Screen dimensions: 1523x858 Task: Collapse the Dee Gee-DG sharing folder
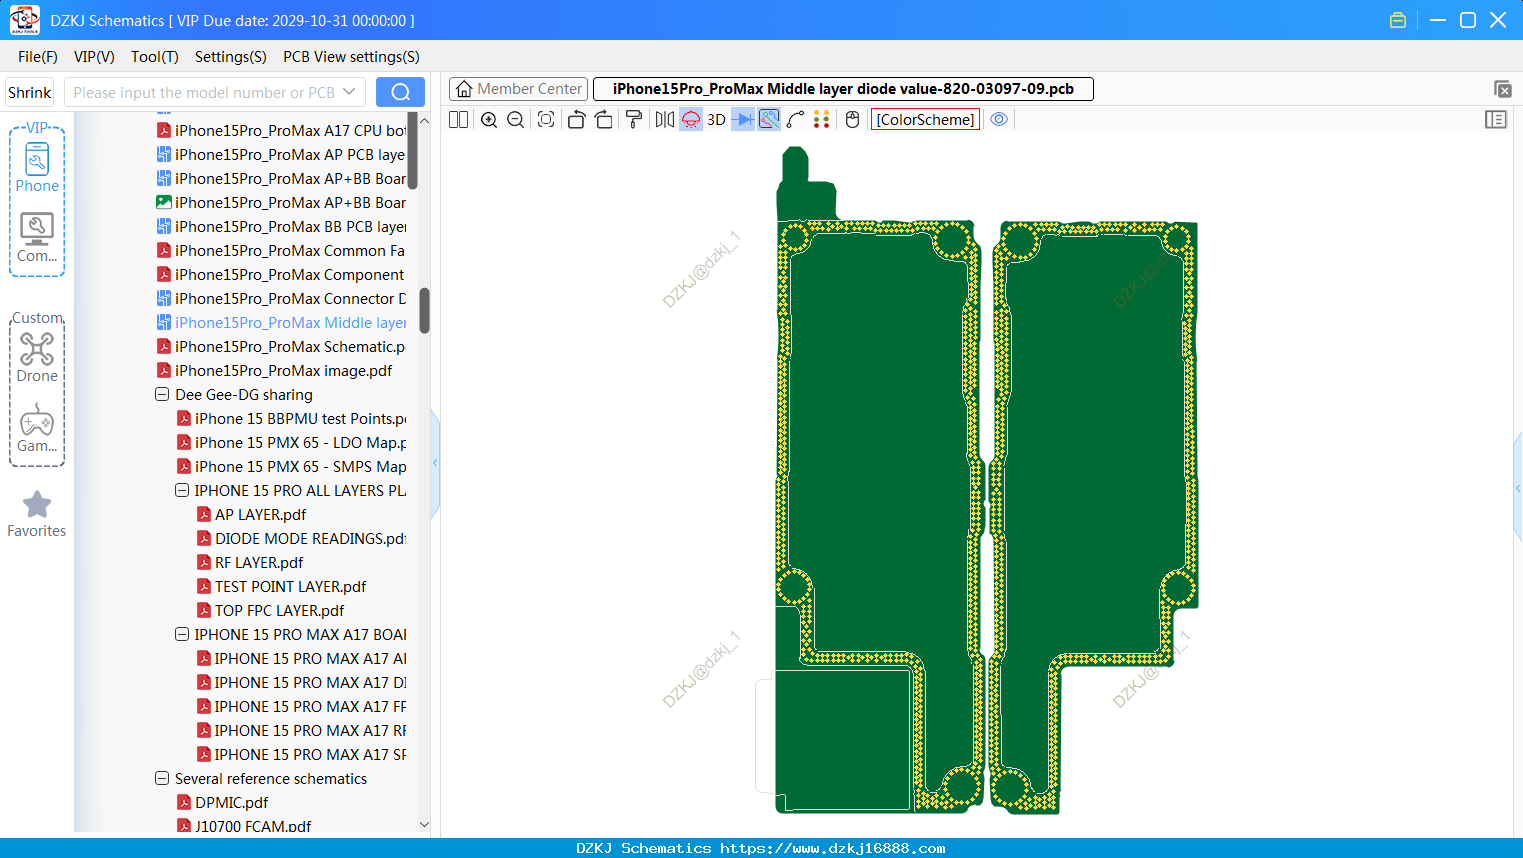click(x=162, y=394)
